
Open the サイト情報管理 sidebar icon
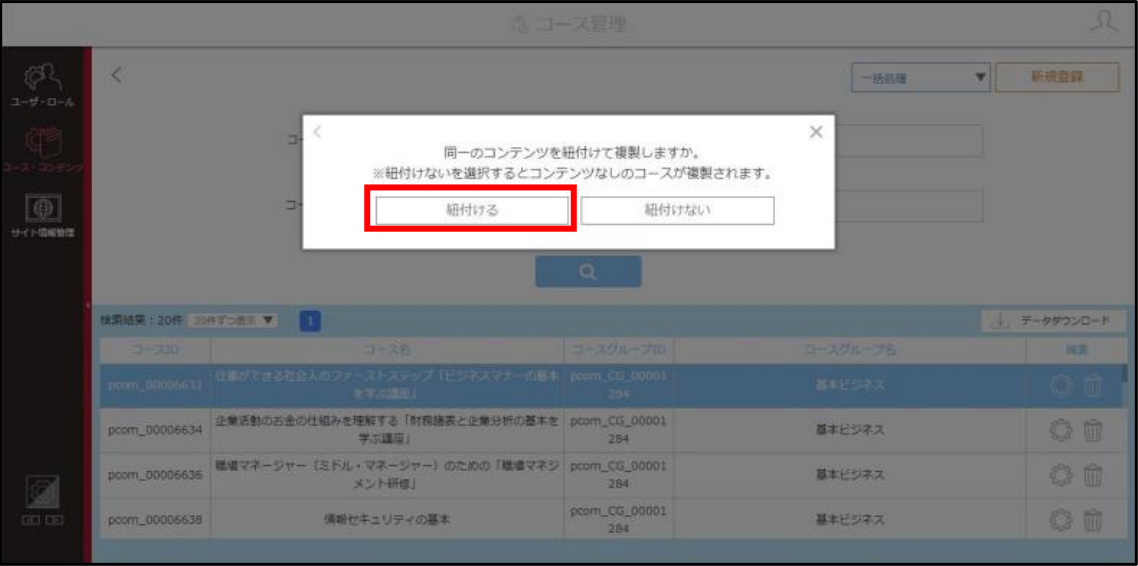(x=42, y=216)
